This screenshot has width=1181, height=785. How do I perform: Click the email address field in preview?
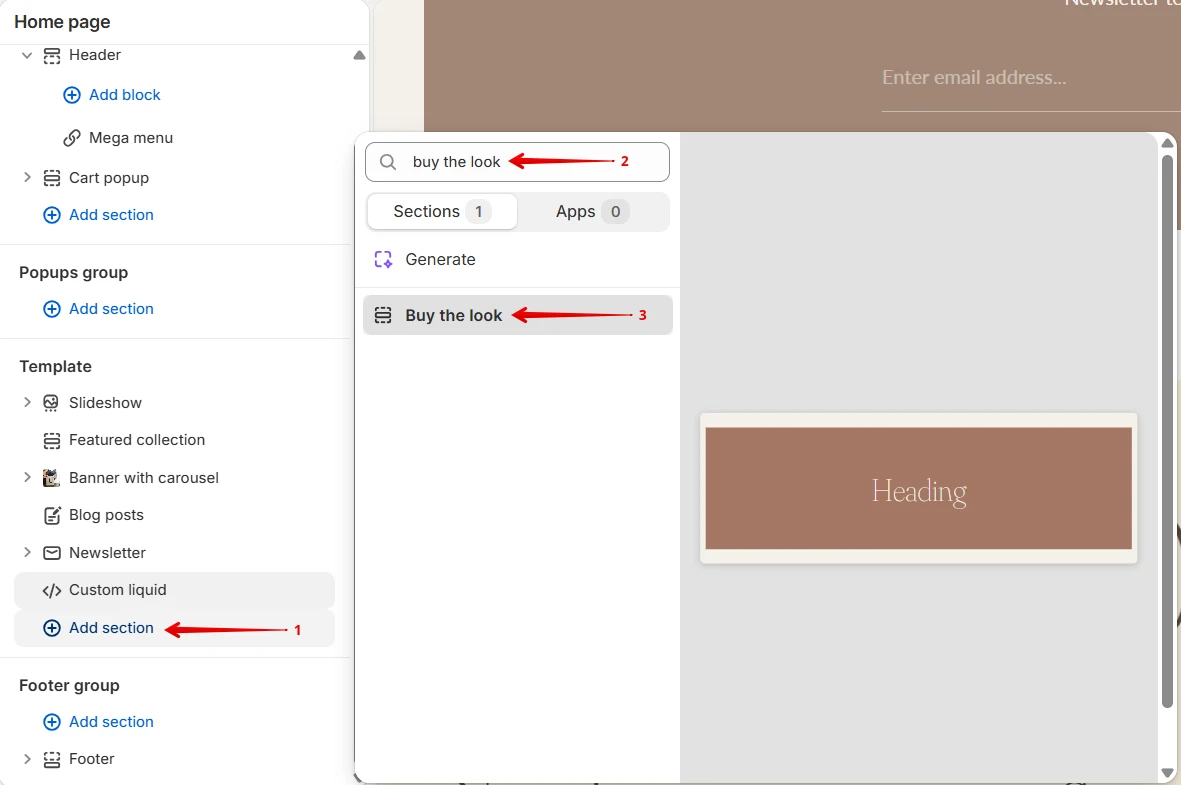(x=1030, y=78)
